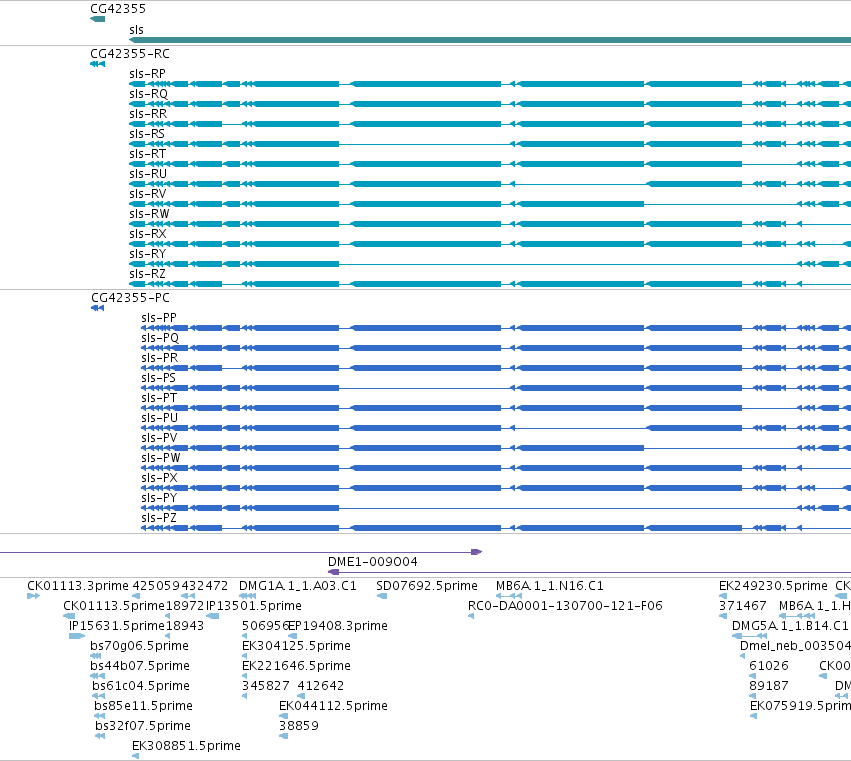Click the IP15631.5prime EST label

[117, 626]
